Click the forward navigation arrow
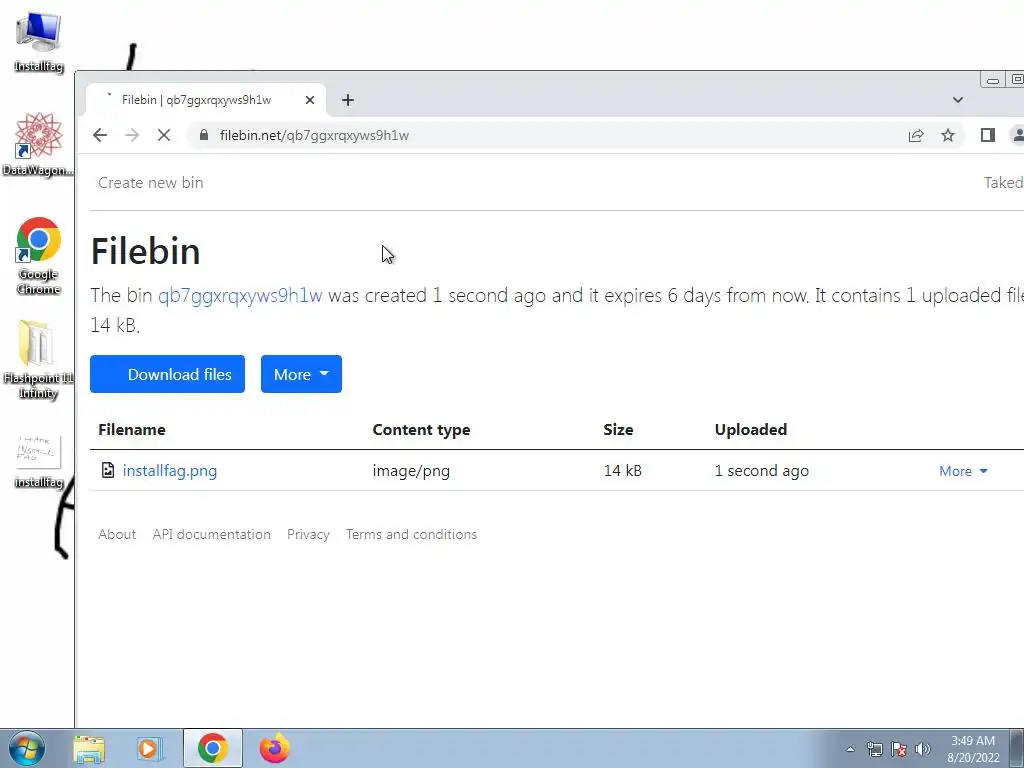This screenshot has height=768, width=1024. [132, 135]
